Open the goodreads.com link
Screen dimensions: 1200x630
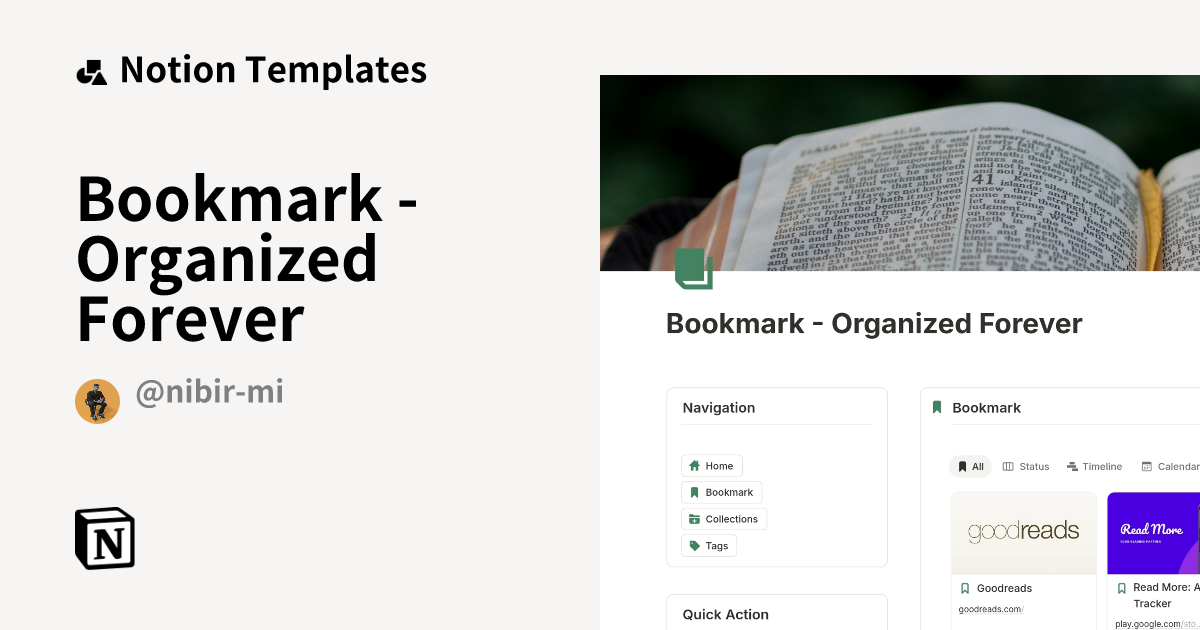pos(991,609)
